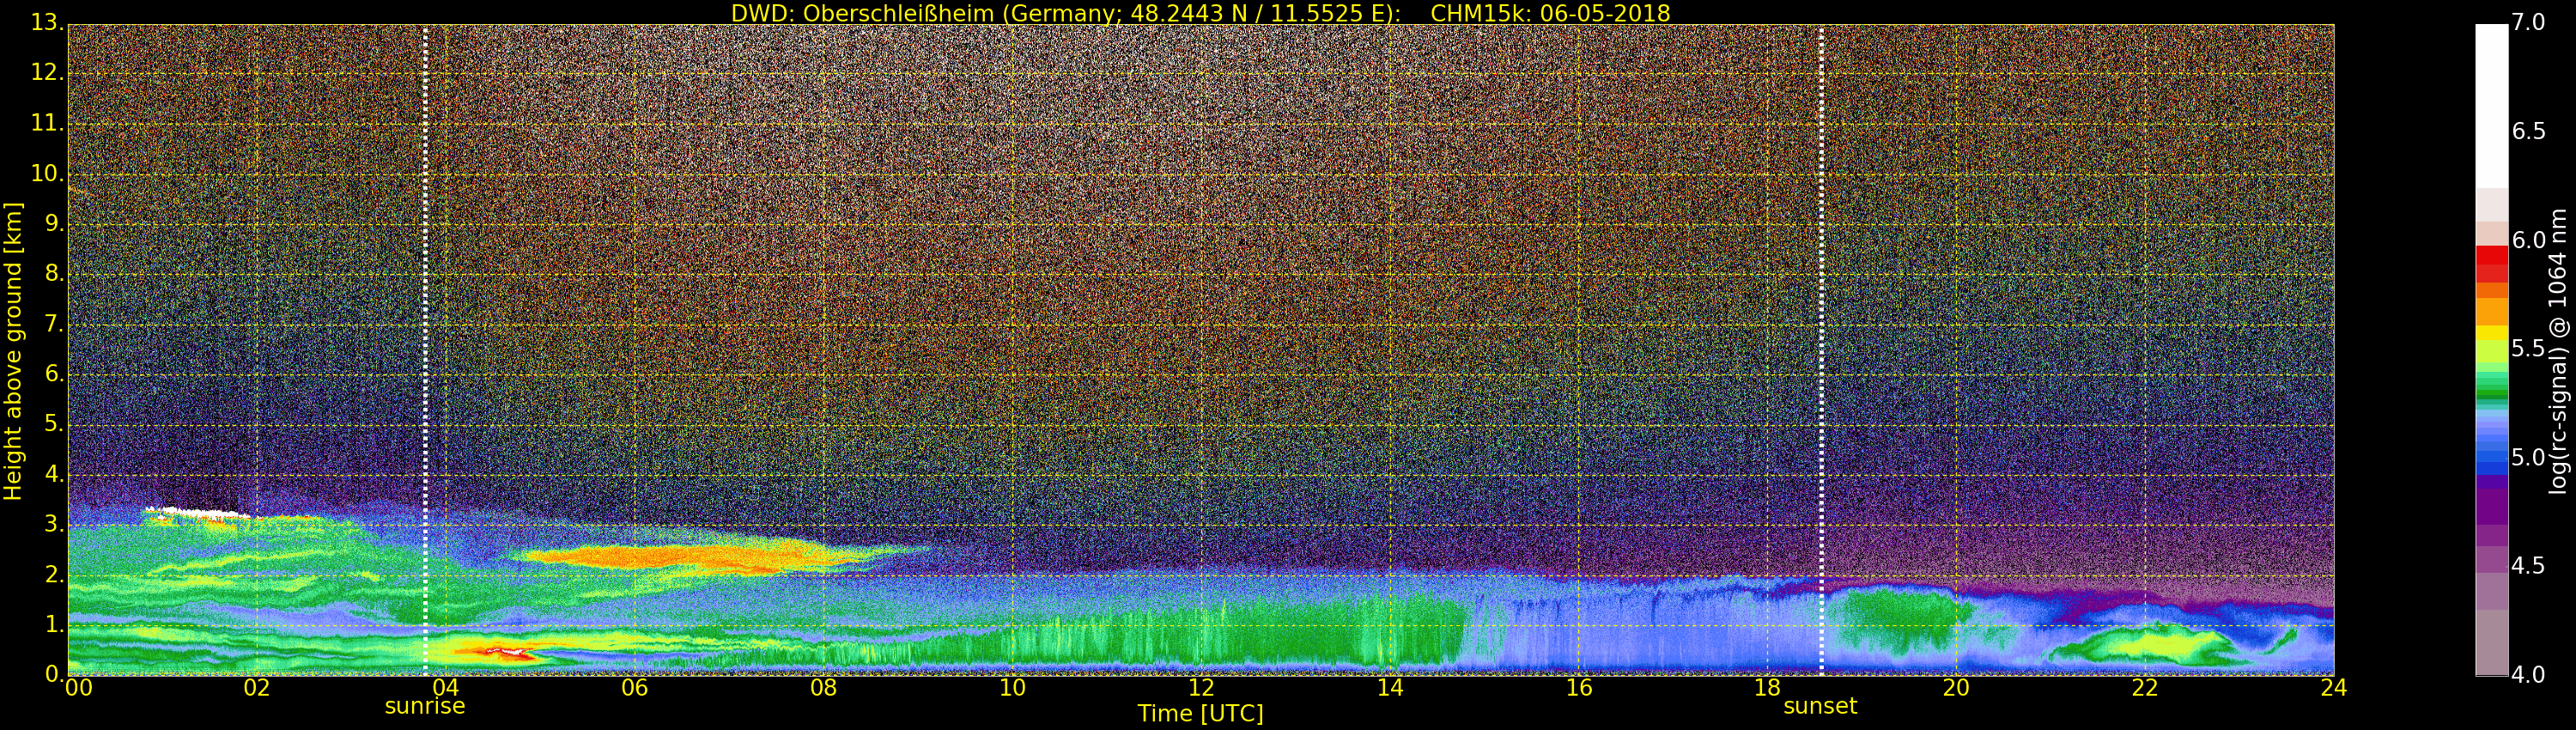Click height-axis tick label '5.'

pos(54,423)
